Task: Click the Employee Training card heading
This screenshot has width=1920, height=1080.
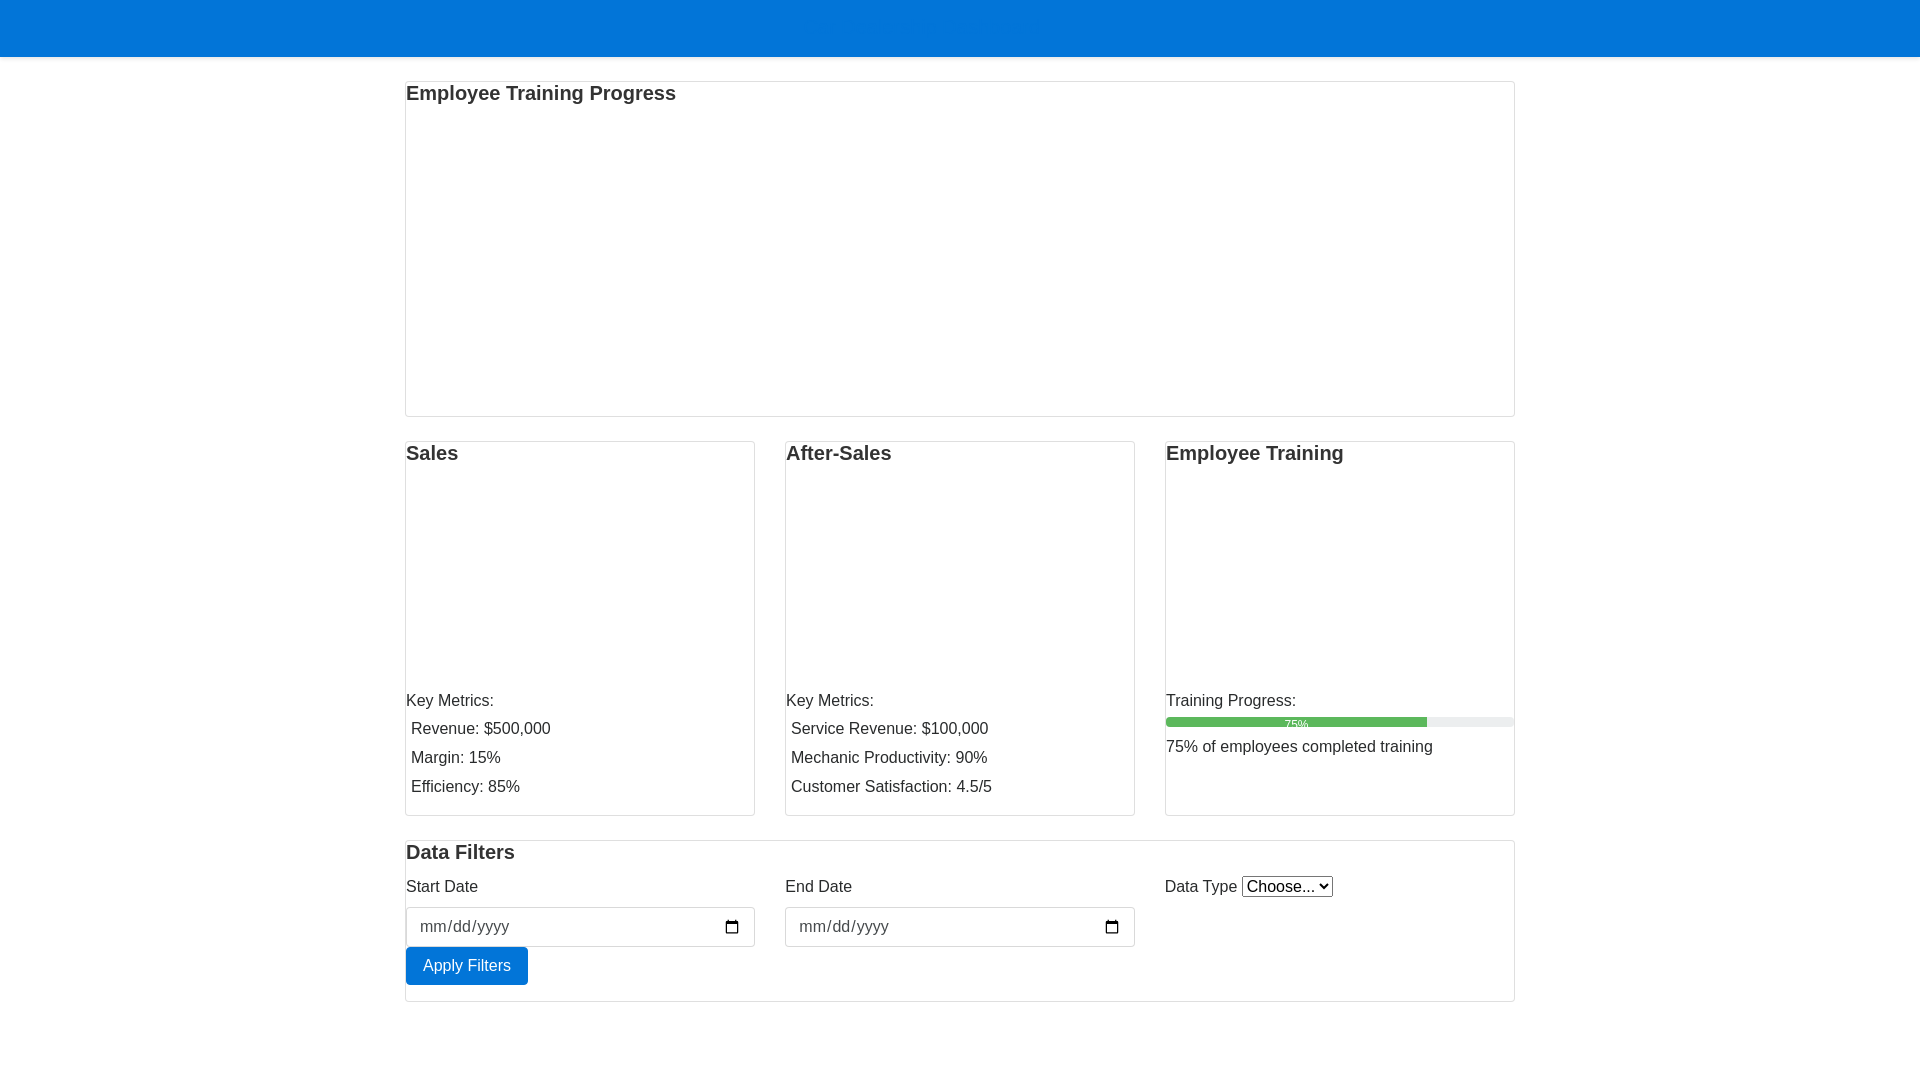Action: (1254, 453)
